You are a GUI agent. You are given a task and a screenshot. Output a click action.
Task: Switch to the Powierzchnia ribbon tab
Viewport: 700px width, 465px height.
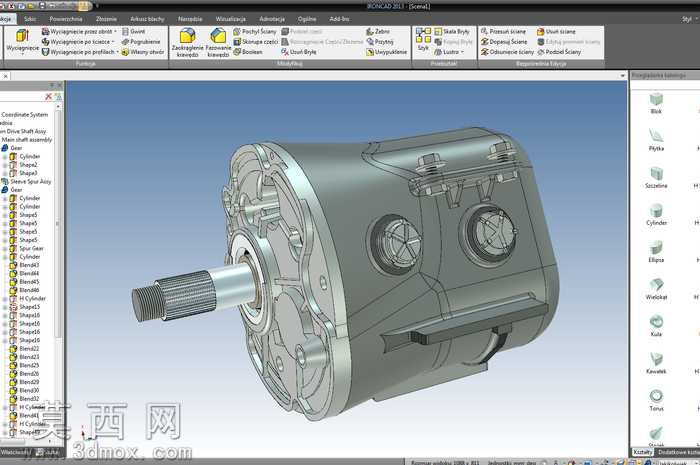66,19
